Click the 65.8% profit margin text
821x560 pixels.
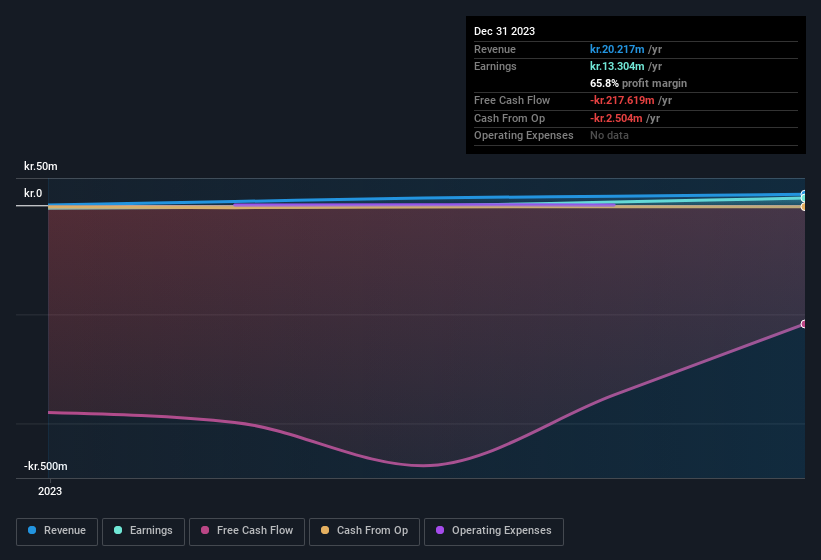click(638, 83)
